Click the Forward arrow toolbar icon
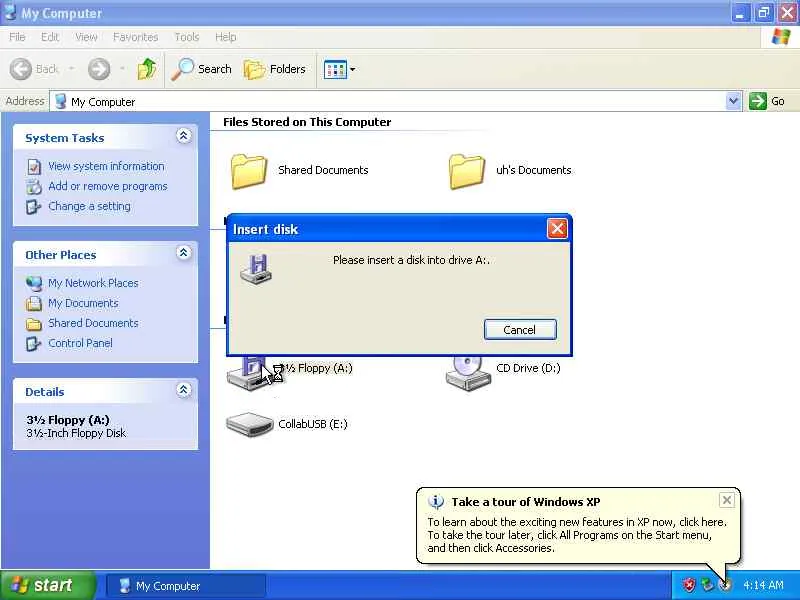Viewport: 800px width, 600px height. (99, 69)
